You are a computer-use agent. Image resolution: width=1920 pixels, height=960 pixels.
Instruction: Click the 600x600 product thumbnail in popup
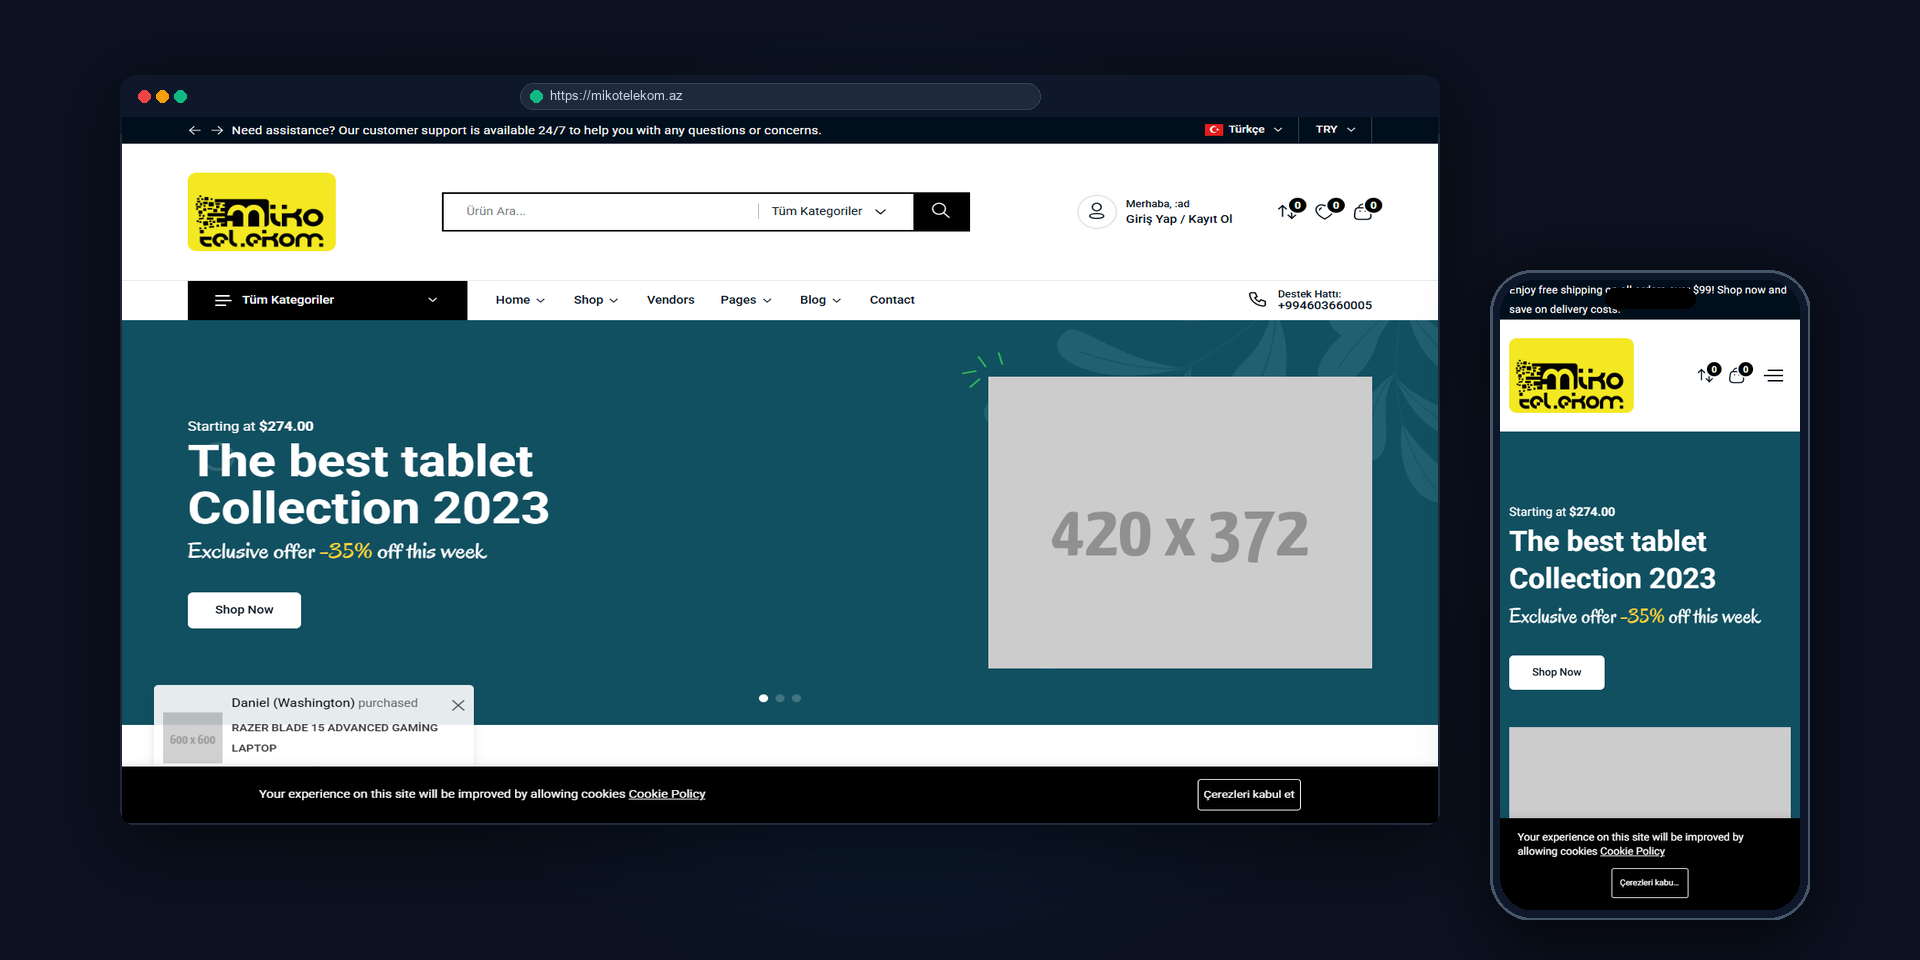[x=193, y=739]
